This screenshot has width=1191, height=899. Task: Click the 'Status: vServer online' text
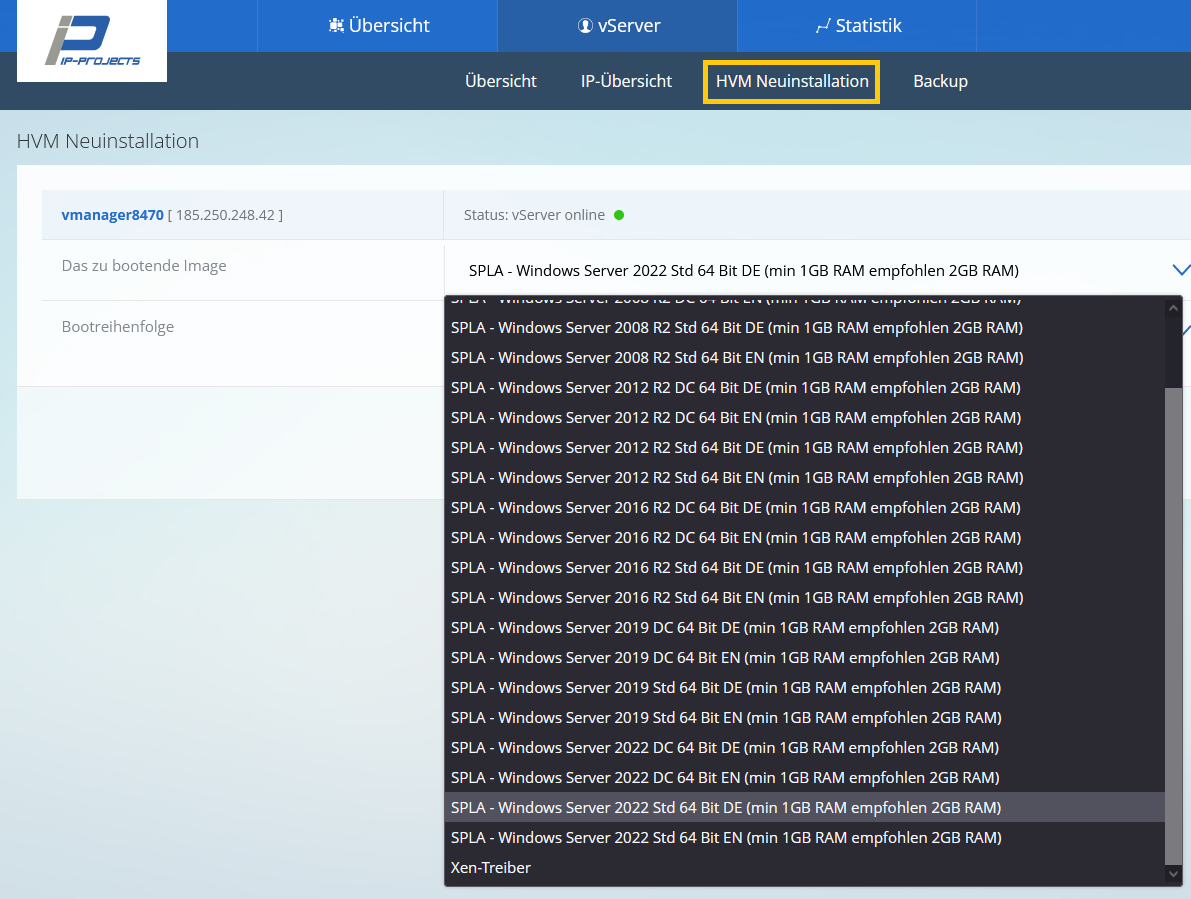pos(534,215)
